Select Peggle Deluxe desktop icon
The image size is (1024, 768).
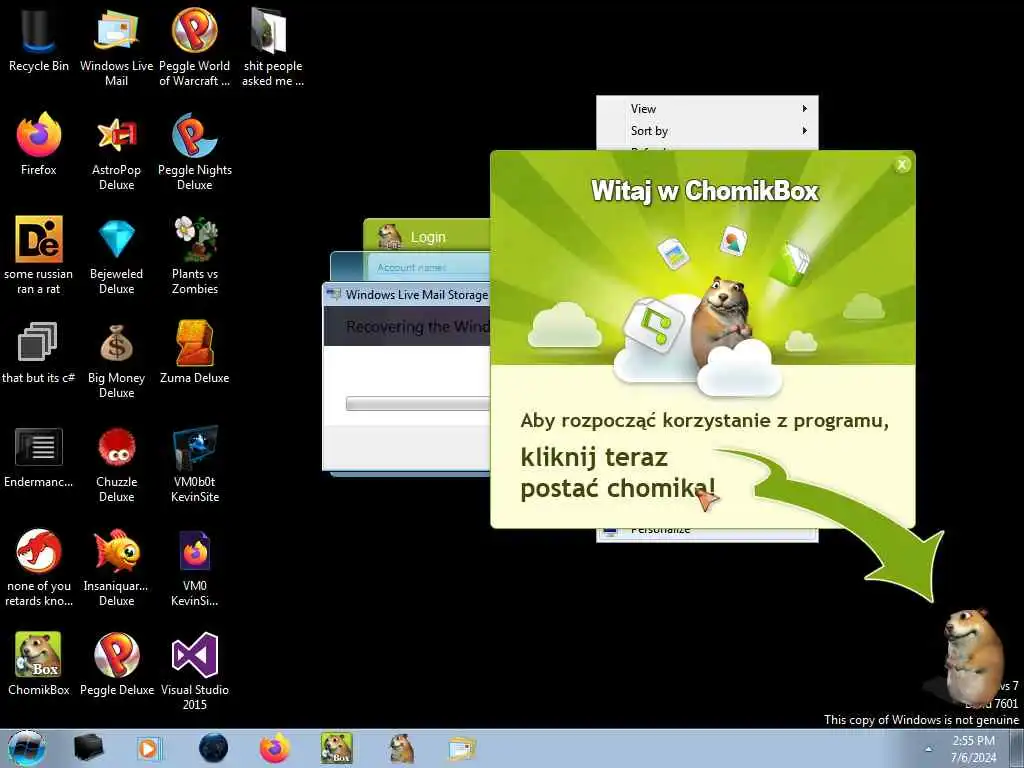point(116,664)
